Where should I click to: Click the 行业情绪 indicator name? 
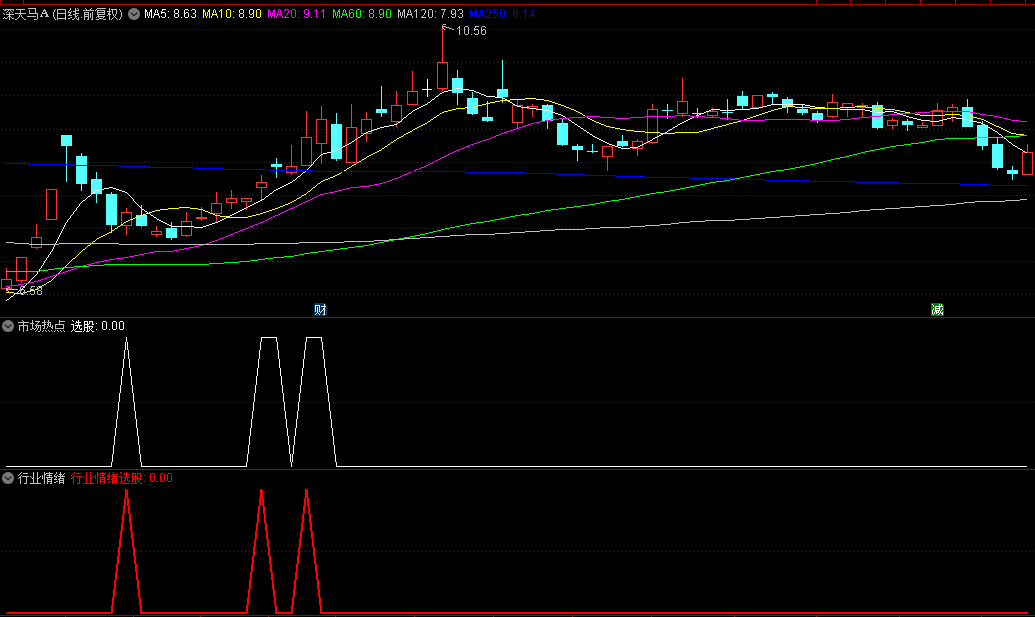tap(41, 478)
